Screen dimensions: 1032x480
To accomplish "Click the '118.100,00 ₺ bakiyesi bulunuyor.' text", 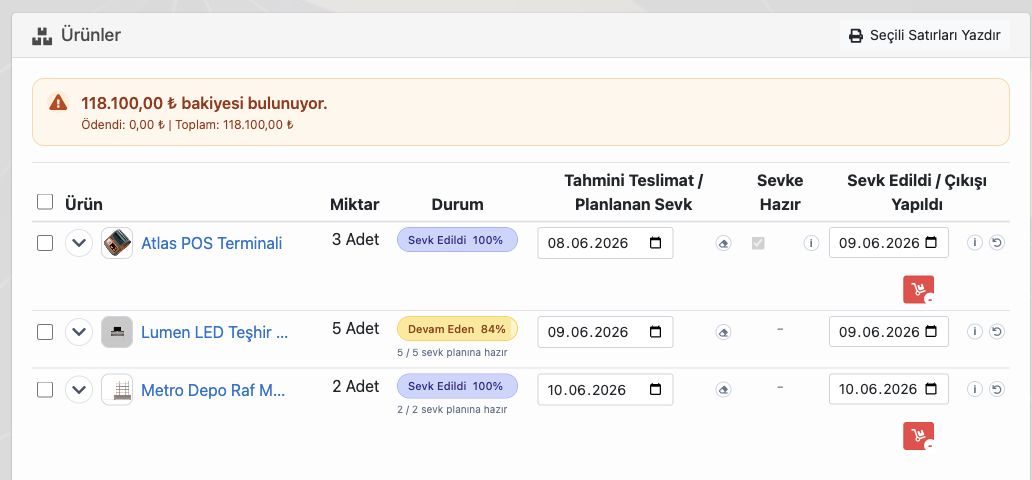I will 204,103.
